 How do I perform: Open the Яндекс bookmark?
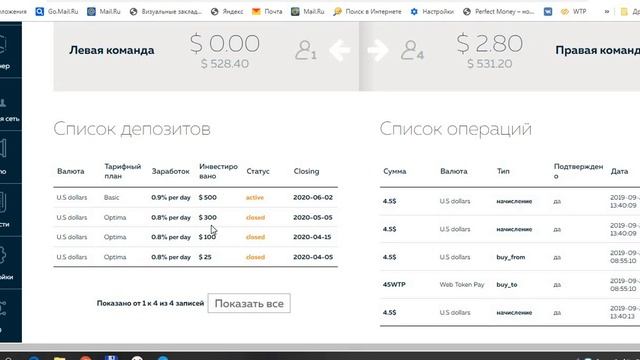pyautogui.click(x=227, y=11)
